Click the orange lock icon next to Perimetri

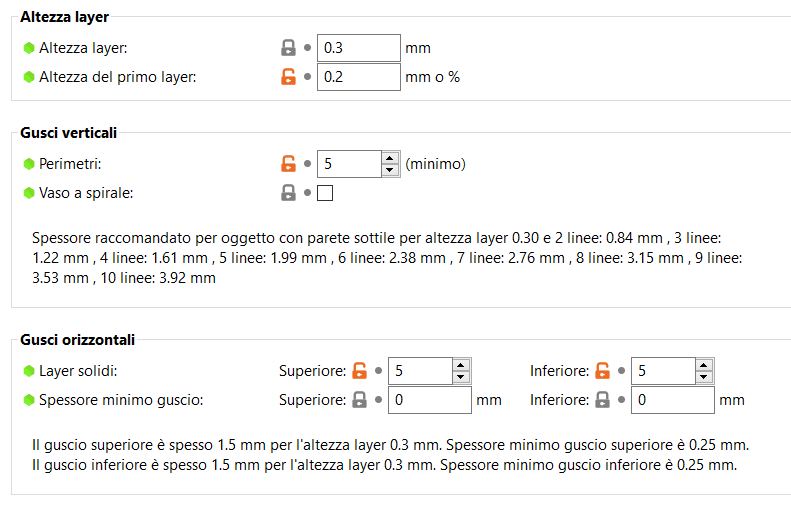coord(288,164)
